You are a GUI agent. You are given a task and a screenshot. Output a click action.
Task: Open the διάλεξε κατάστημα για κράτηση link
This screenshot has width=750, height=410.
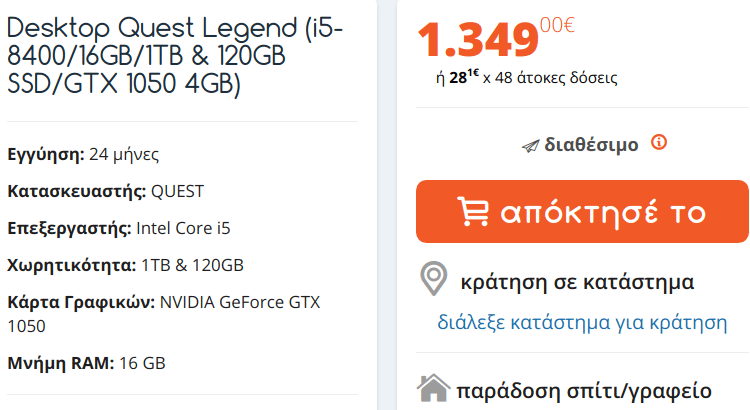click(x=582, y=322)
